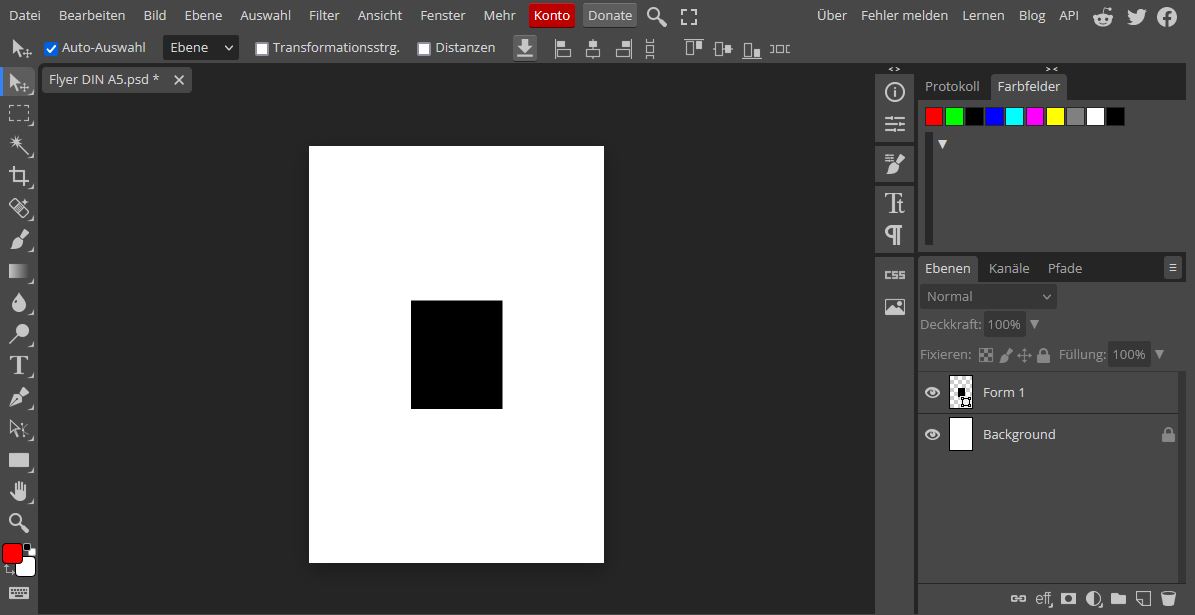The image size is (1195, 615).
Task: Select the Zoom tool in left toolbar
Action: click(x=19, y=522)
